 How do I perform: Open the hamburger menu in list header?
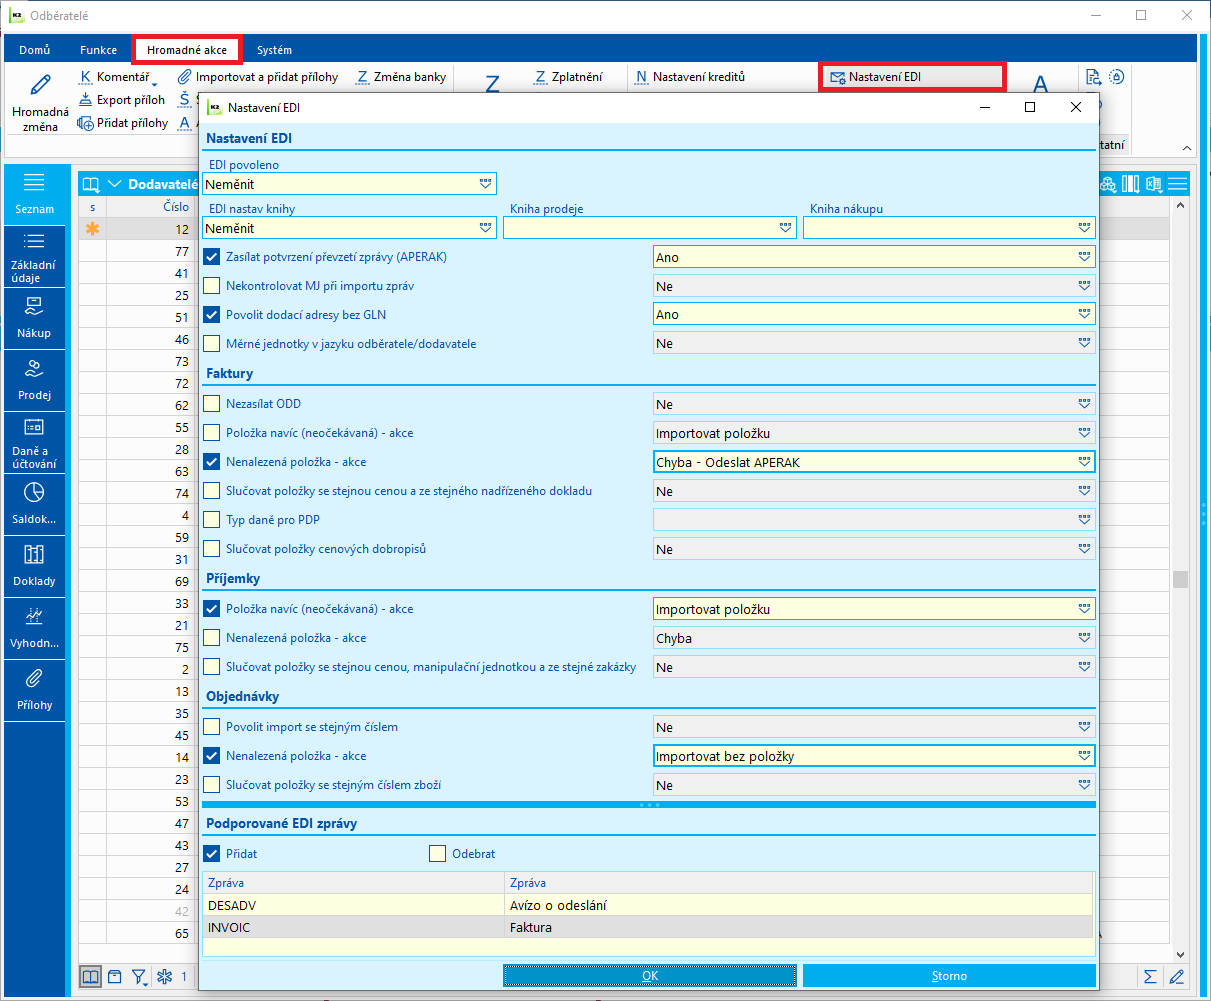(x=1177, y=184)
